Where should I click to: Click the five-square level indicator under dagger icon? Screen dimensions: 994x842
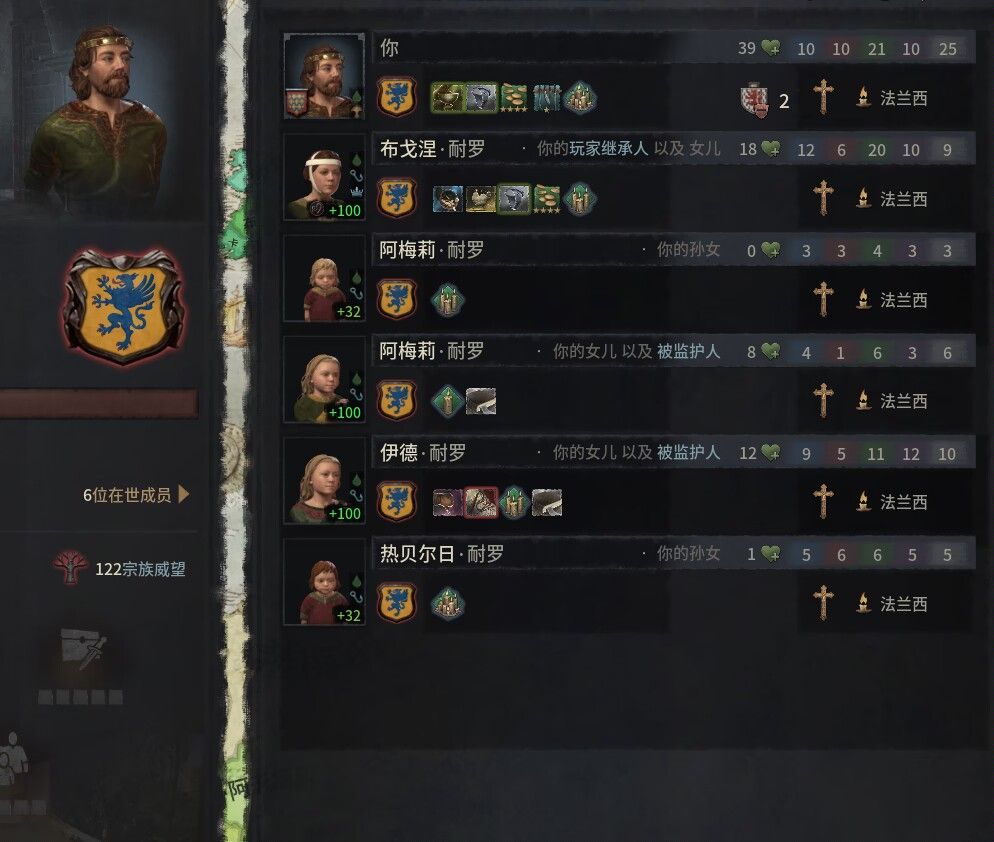click(81, 697)
